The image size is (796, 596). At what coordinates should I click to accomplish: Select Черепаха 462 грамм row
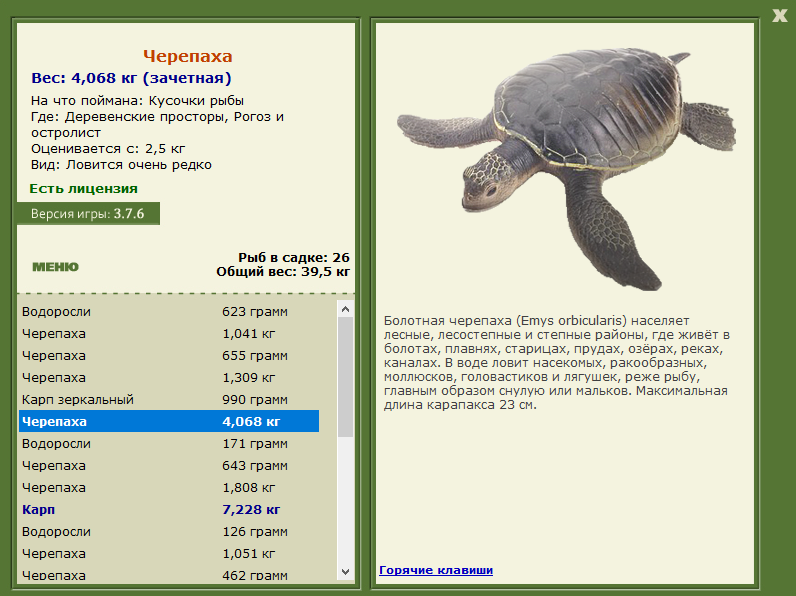[169, 575]
